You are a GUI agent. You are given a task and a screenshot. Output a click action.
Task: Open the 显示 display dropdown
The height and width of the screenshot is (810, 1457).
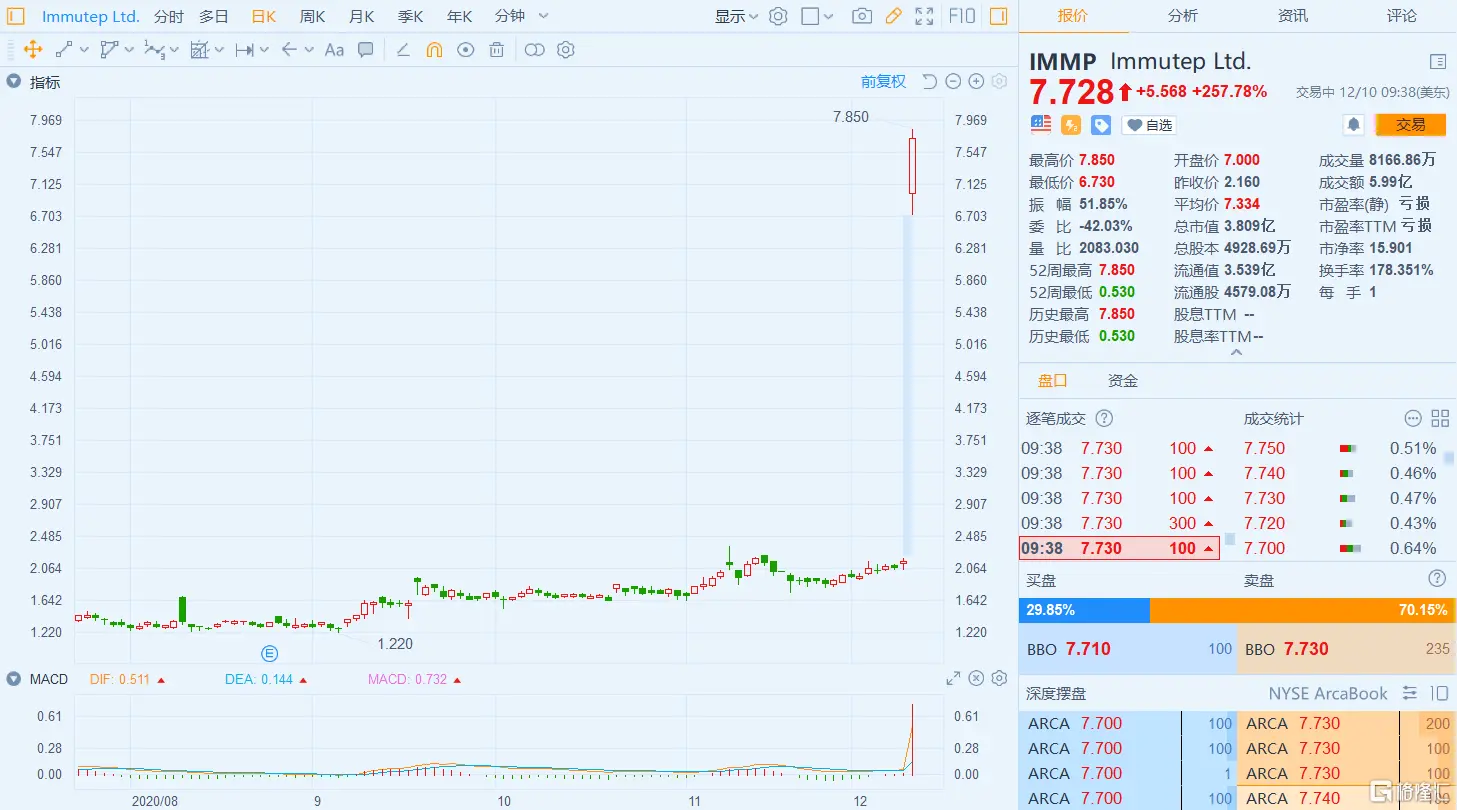tap(736, 16)
